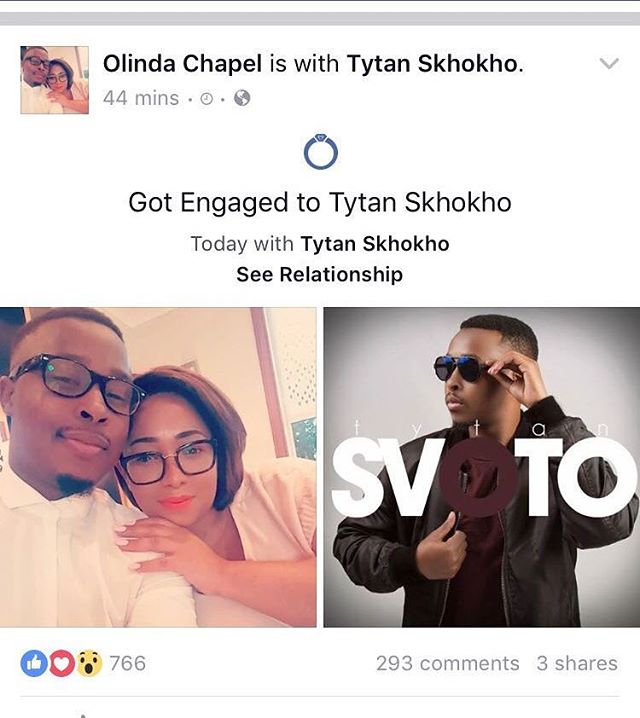Image resolution: width=640 pixels, height=718 pixels.
Task: Click the blue thumbs-up Like reaction icon
Action: (x=34, y=664)
